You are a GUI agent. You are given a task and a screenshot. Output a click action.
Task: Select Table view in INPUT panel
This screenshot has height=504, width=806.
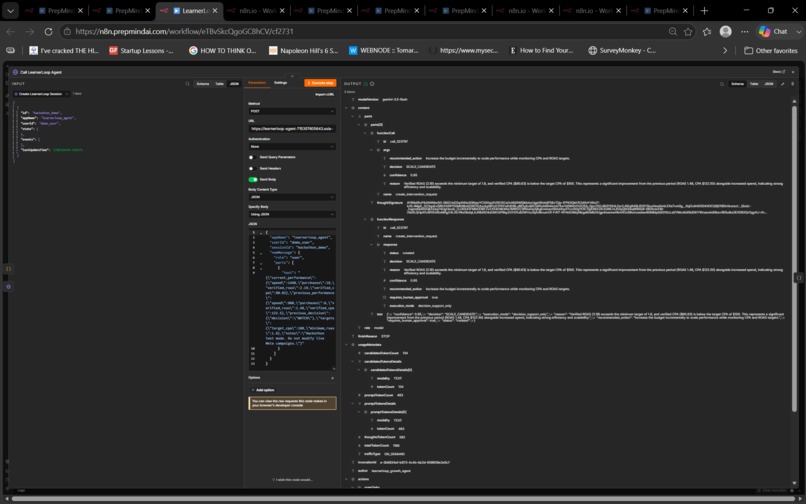click(219, 83)
